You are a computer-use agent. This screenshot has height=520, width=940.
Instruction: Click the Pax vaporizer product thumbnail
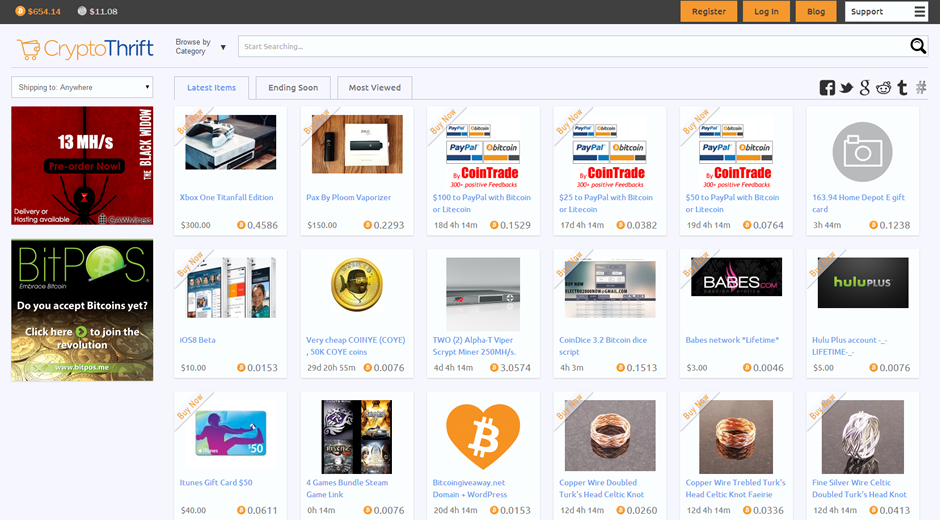[x=357, y=144]
